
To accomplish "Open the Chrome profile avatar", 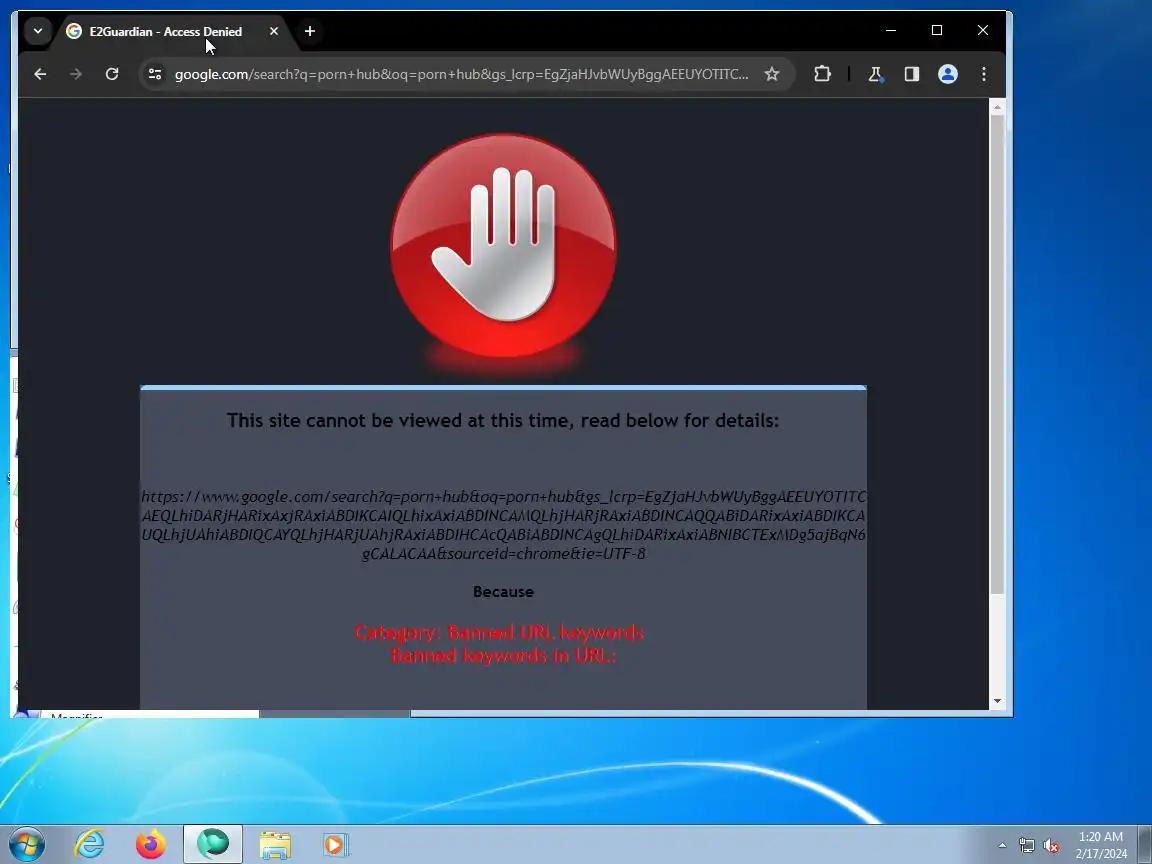I will coord(948,74).
